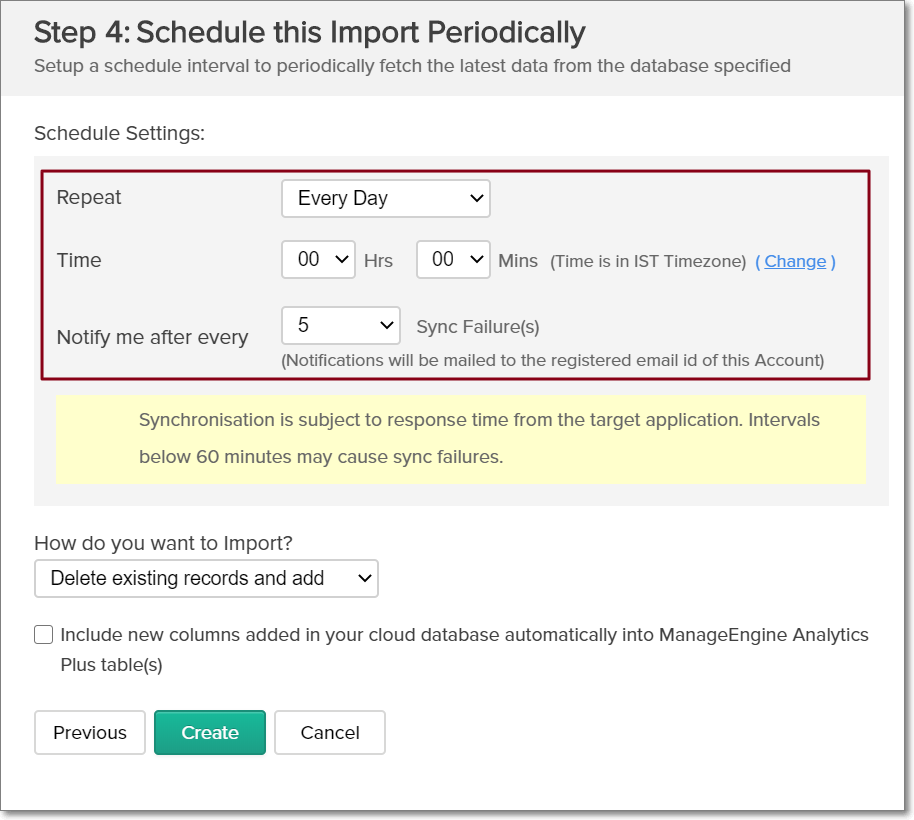This screenshot has width=914, height=820.
Task: Click the "Sync Failure(s)" text
Action: coord(478,326)
